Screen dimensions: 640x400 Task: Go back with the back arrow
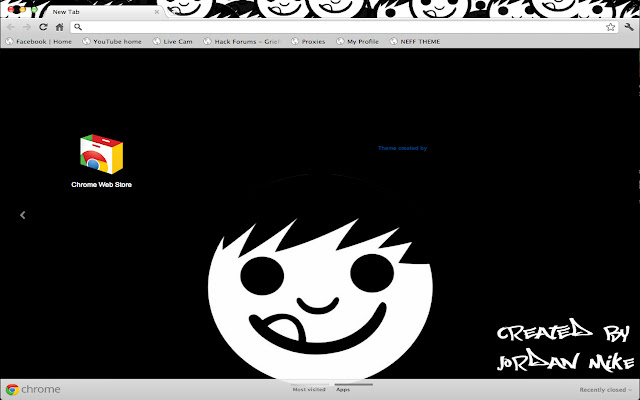click(11, 27)
